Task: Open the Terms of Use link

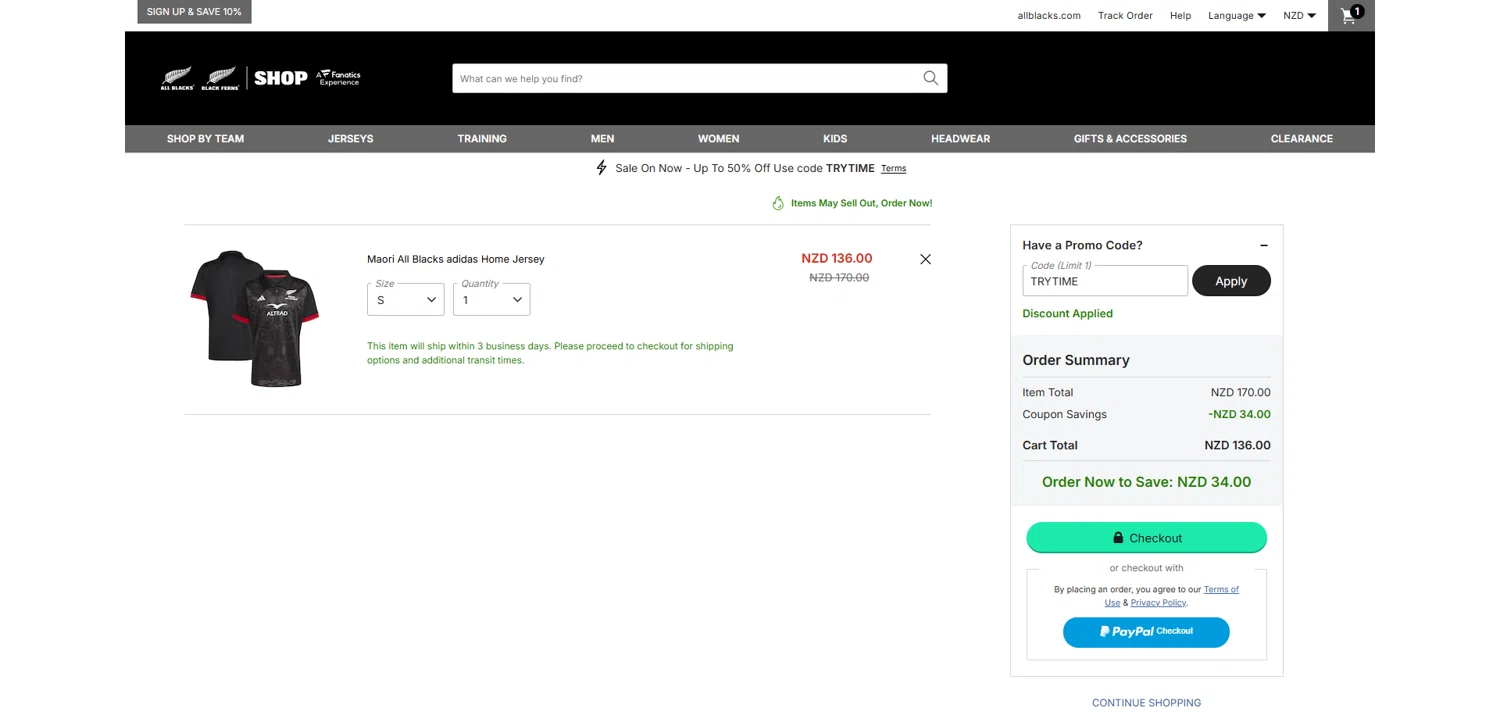Action: [1221, 590]
